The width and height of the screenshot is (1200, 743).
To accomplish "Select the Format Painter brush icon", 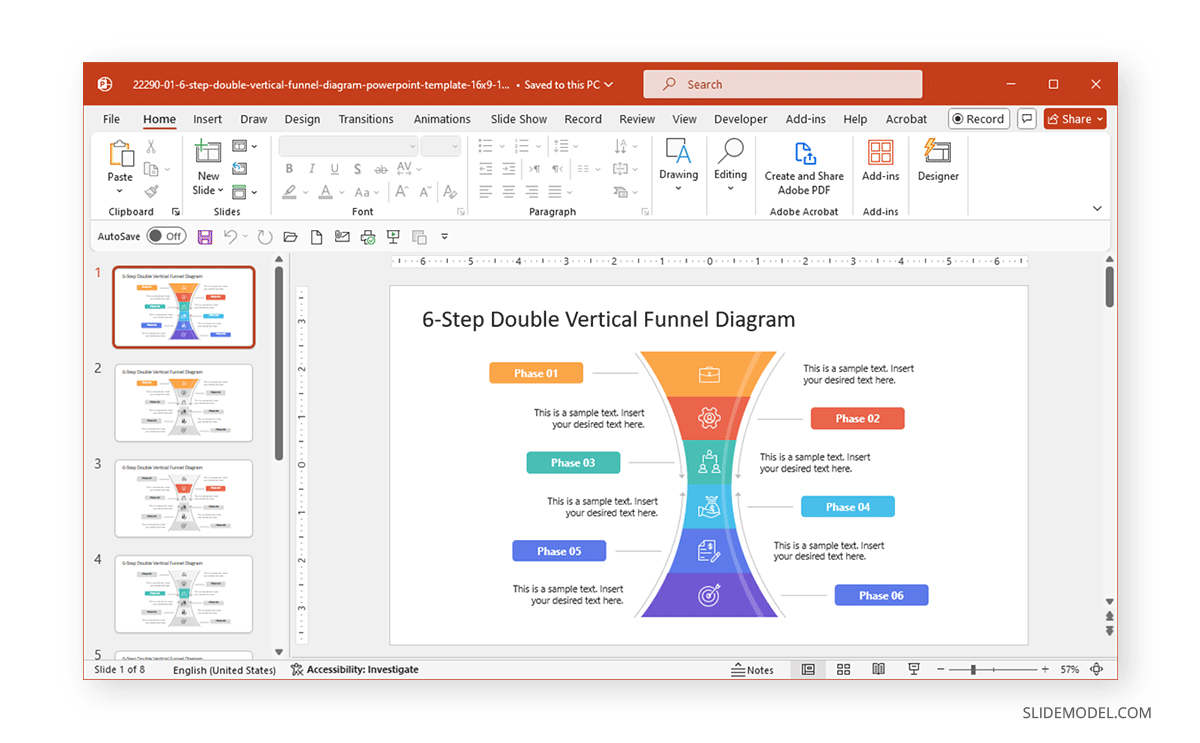I will point(151,191).
